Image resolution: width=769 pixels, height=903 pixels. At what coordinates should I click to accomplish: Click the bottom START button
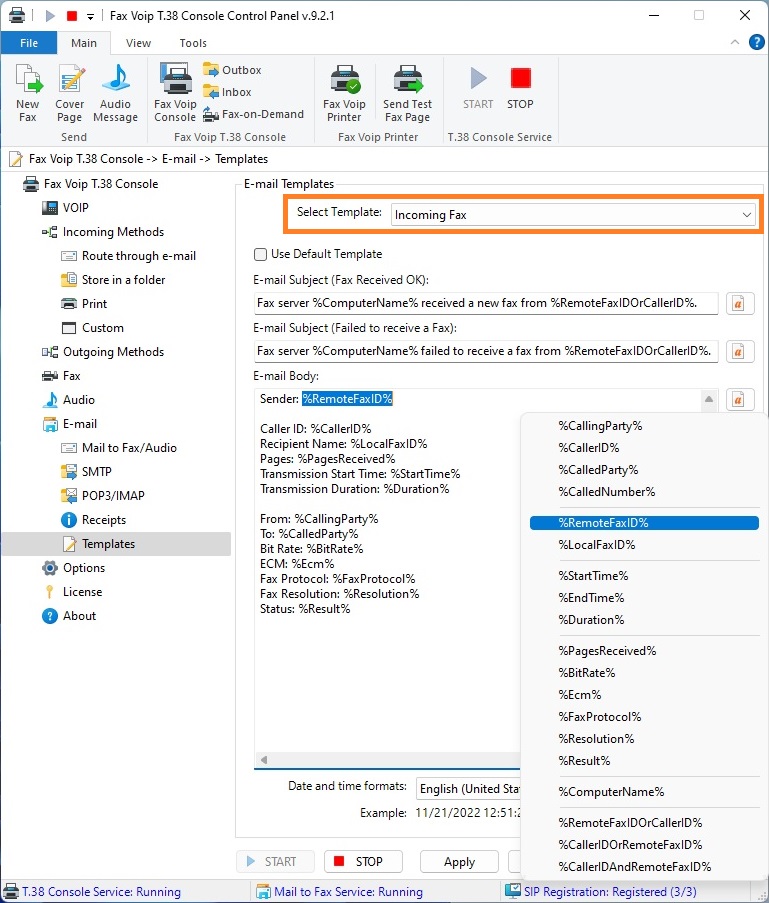pyautogui.click(x=275, y=862)
